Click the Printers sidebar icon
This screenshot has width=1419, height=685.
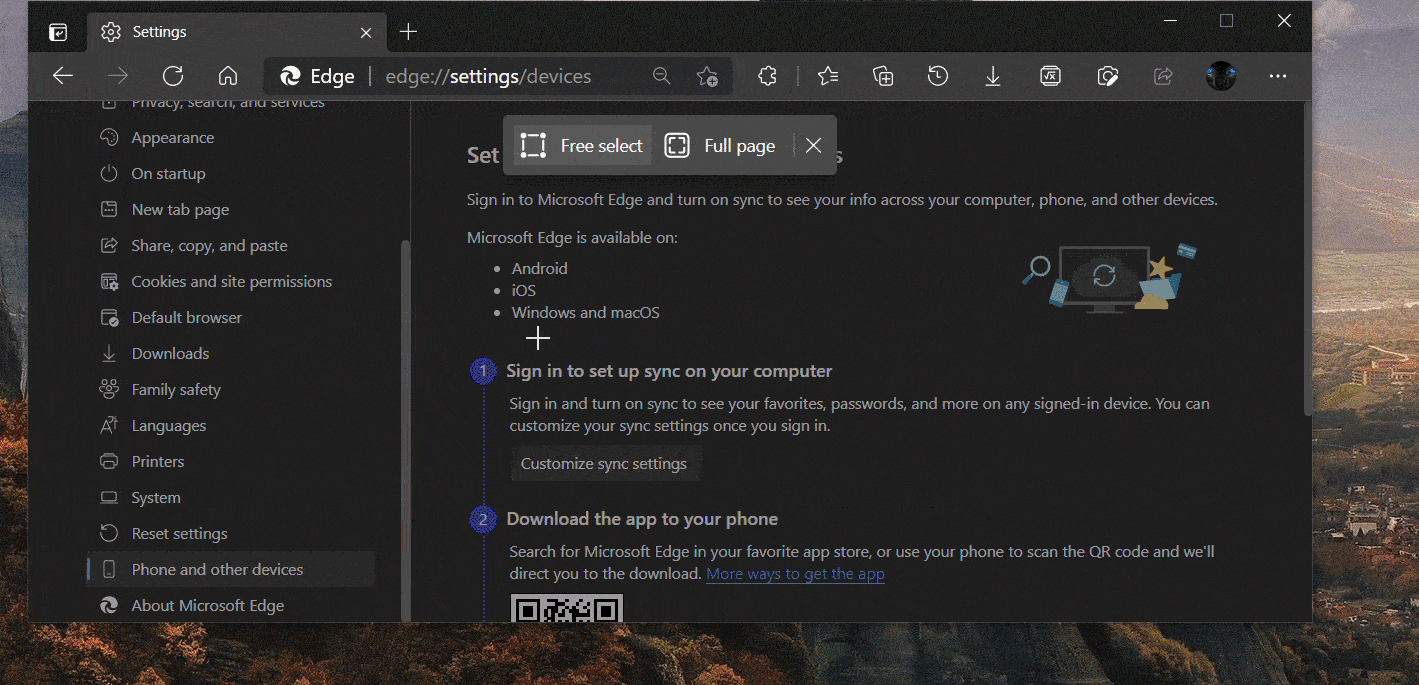pyautogui.click(x=110, y=462)
